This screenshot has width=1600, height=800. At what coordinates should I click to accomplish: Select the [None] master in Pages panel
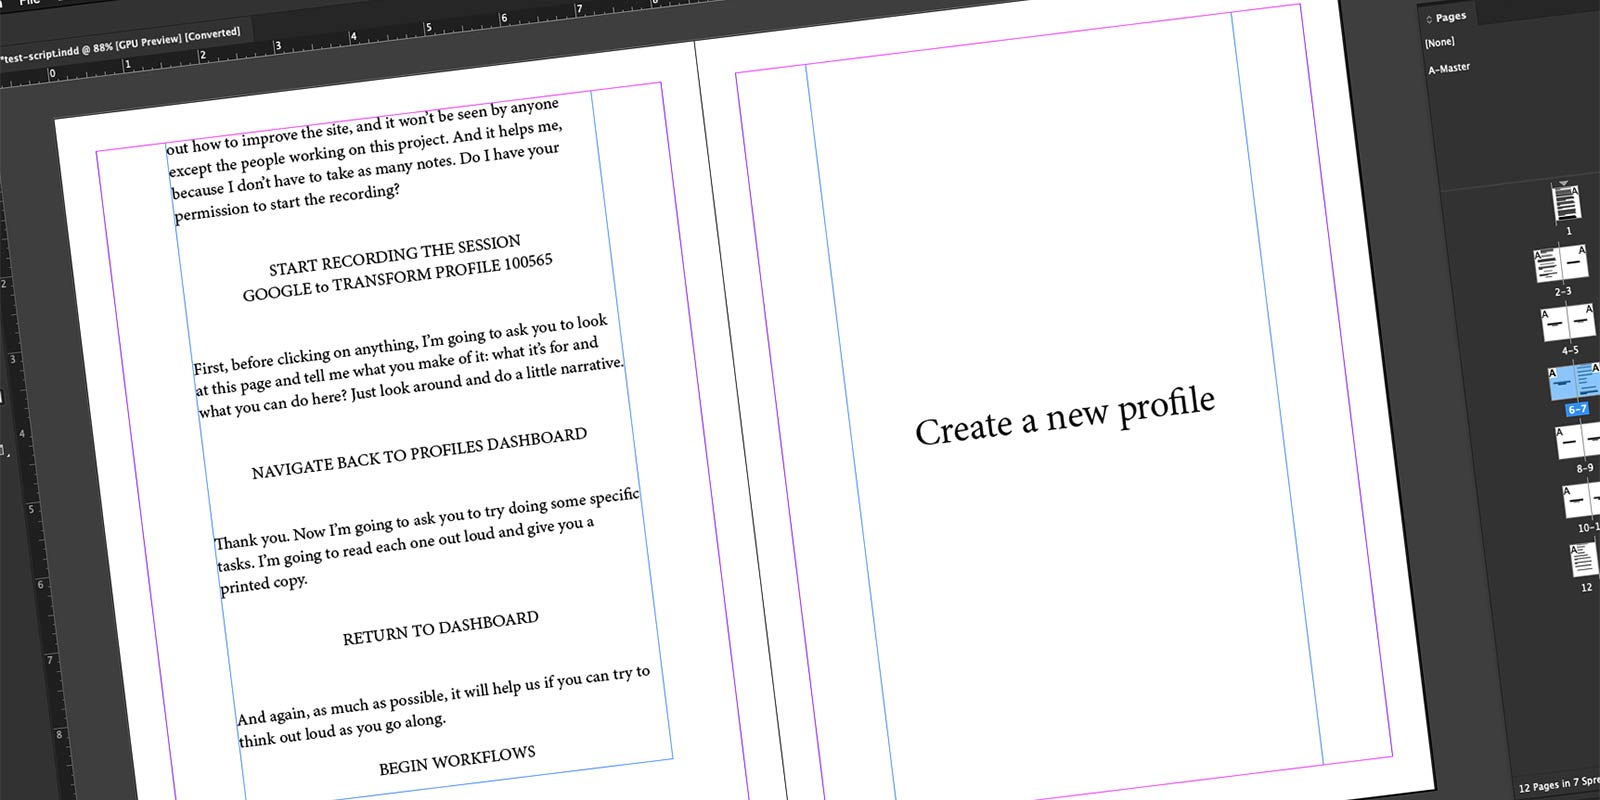[x=1440, y=42]
